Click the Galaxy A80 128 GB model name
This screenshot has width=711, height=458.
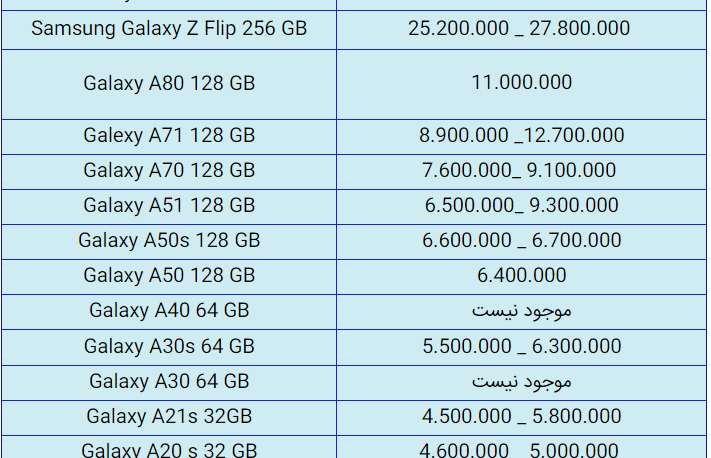pyautogui.click(x=169, y=83)
